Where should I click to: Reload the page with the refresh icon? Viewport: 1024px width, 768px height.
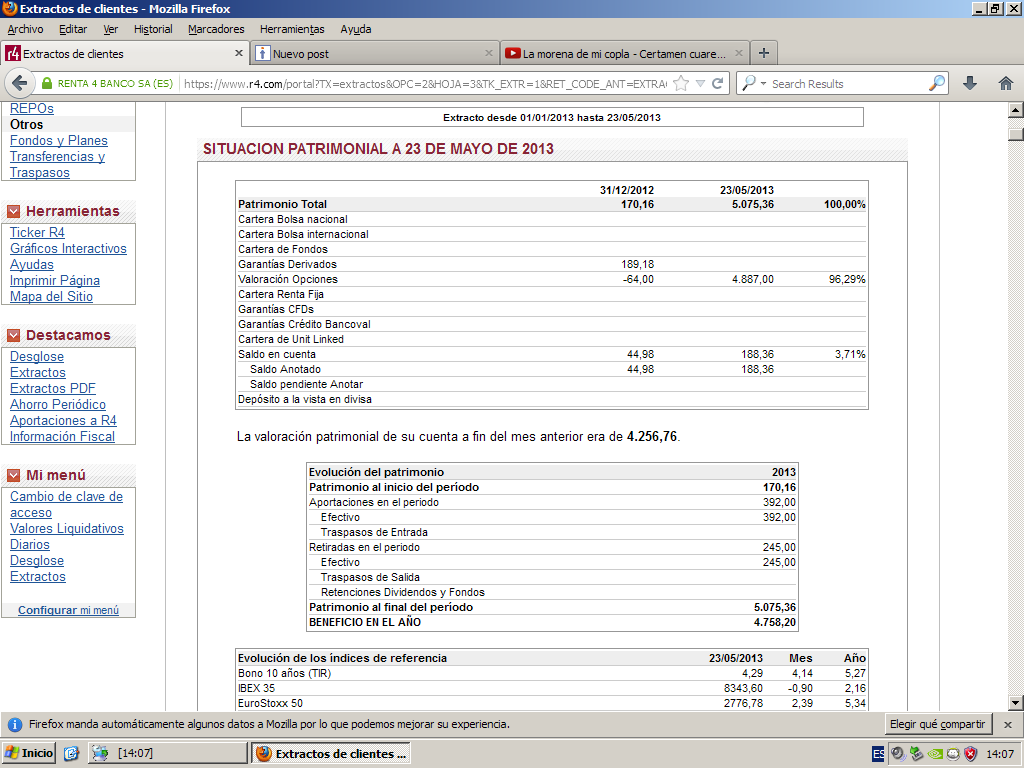click(x=717, y=84)
